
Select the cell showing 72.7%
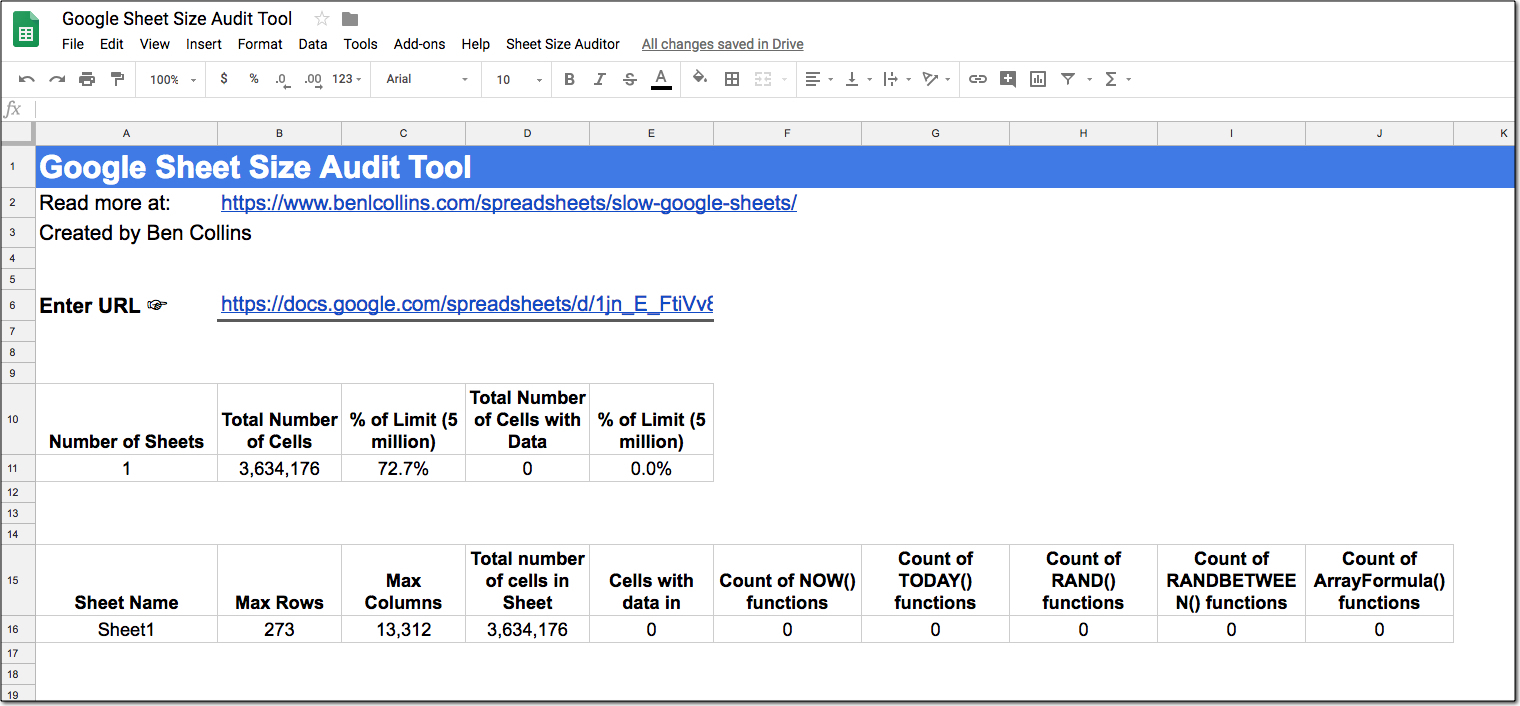coord(403,468)
